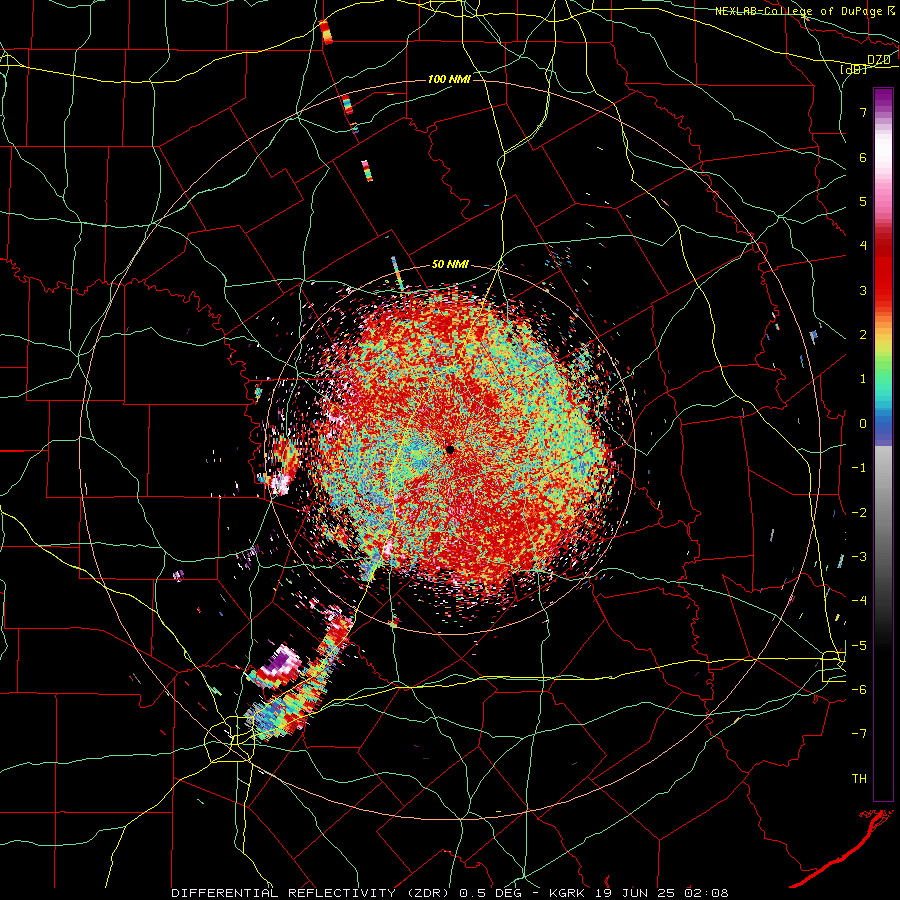Viewport: 900px width, 900px height.
Task: Click the 4 value on color scale
Action: coord(863,246)
